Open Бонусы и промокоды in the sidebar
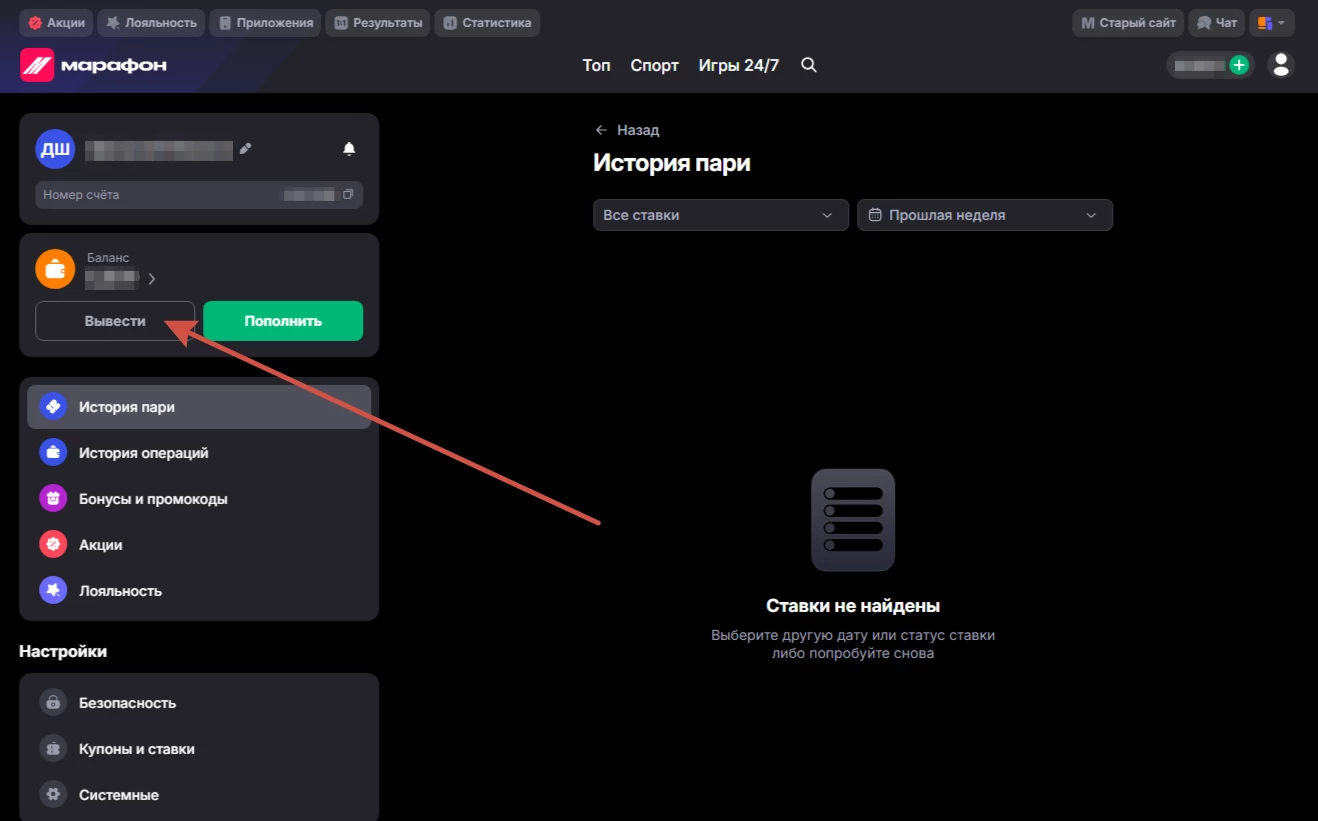 coord(199,499)
